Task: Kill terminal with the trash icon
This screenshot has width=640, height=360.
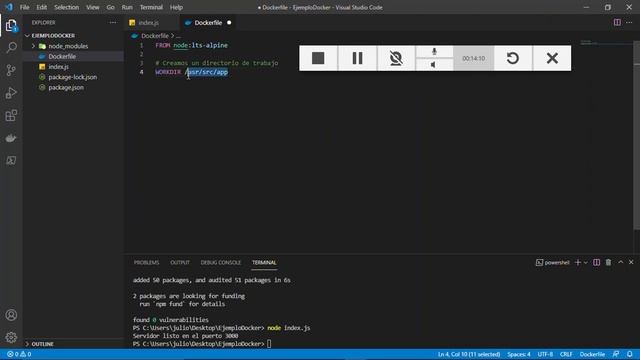Action: [608, 262]
